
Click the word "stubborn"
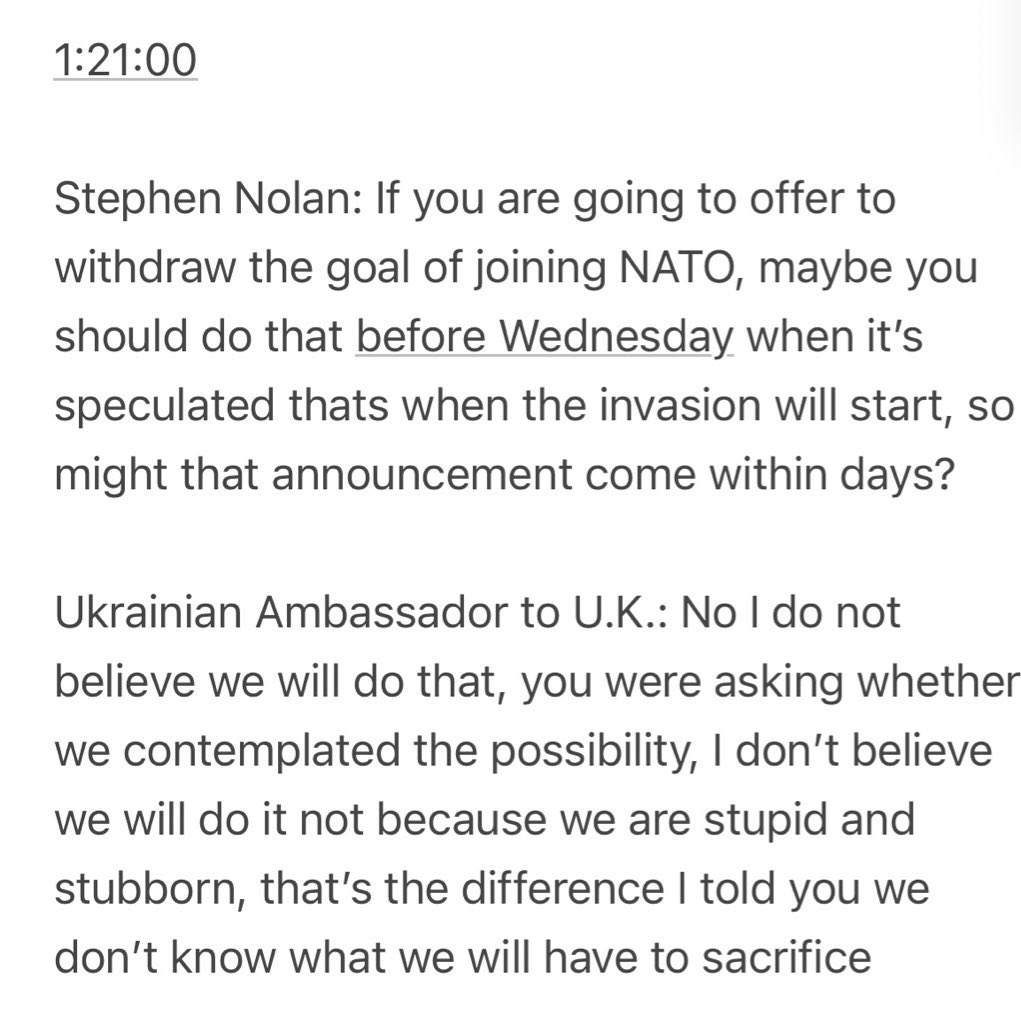(x=150, y=888)
